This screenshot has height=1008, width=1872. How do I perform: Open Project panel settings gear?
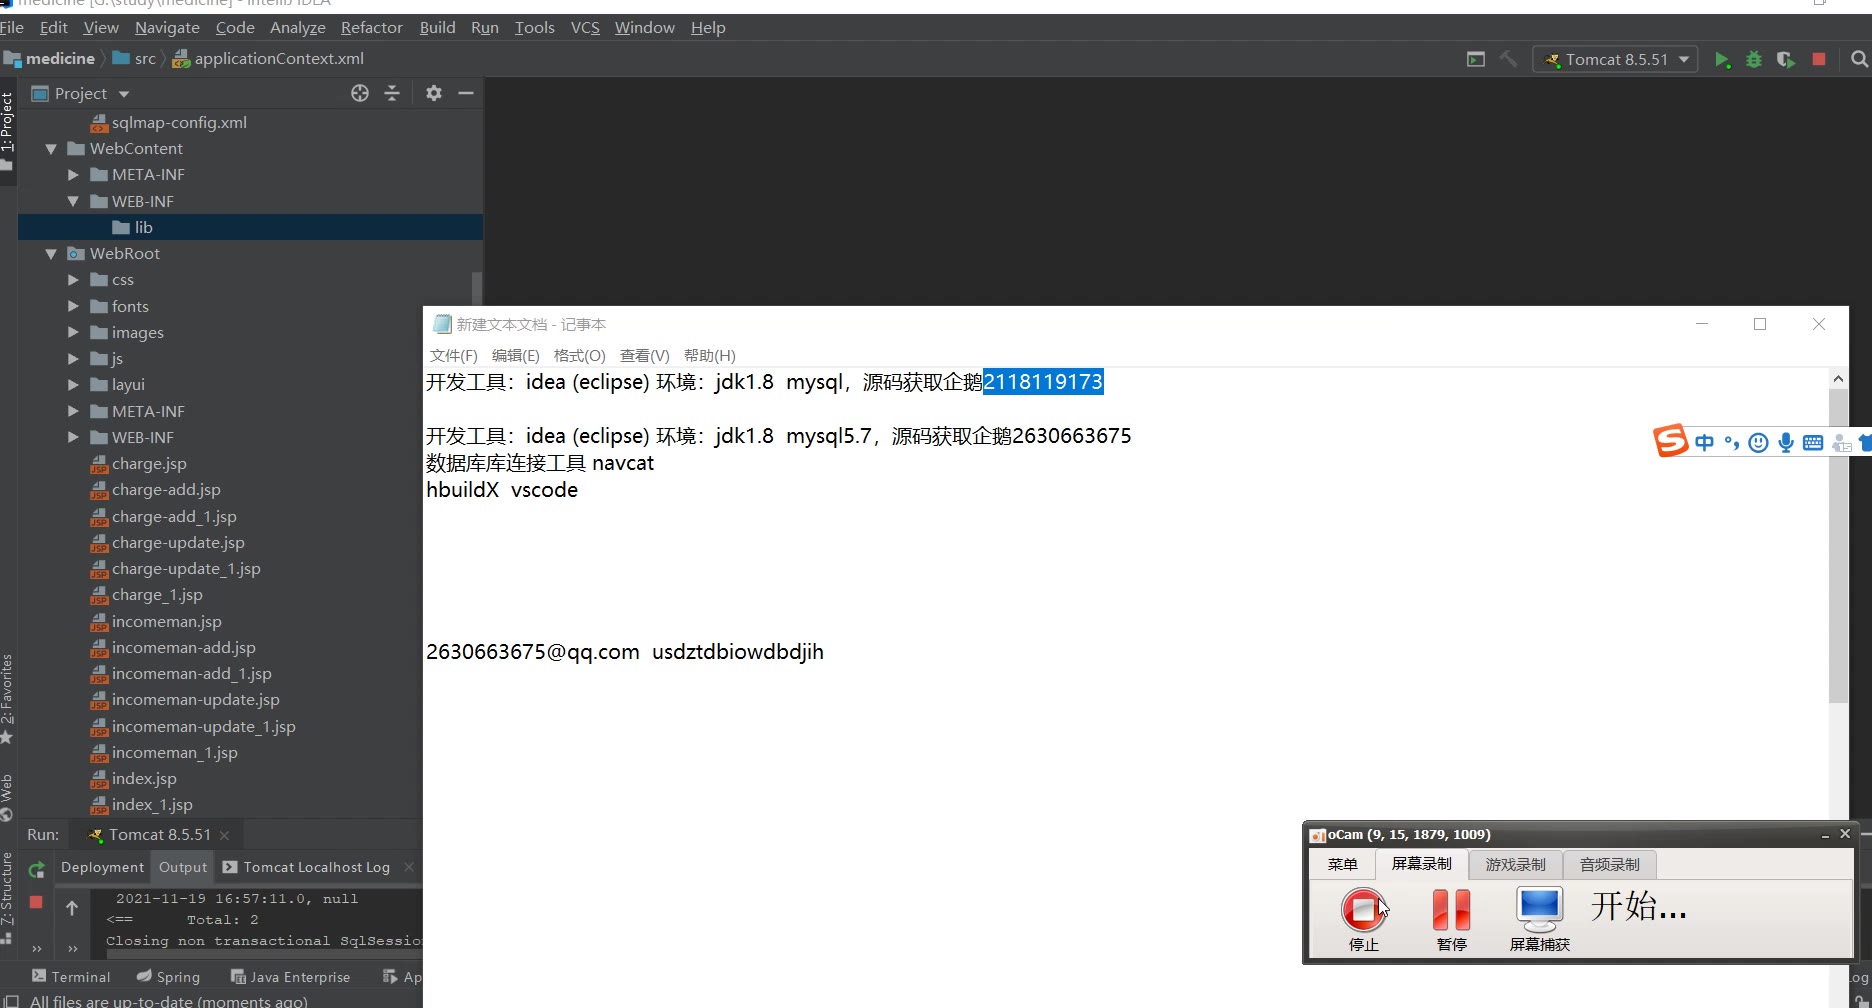[433, 93]
